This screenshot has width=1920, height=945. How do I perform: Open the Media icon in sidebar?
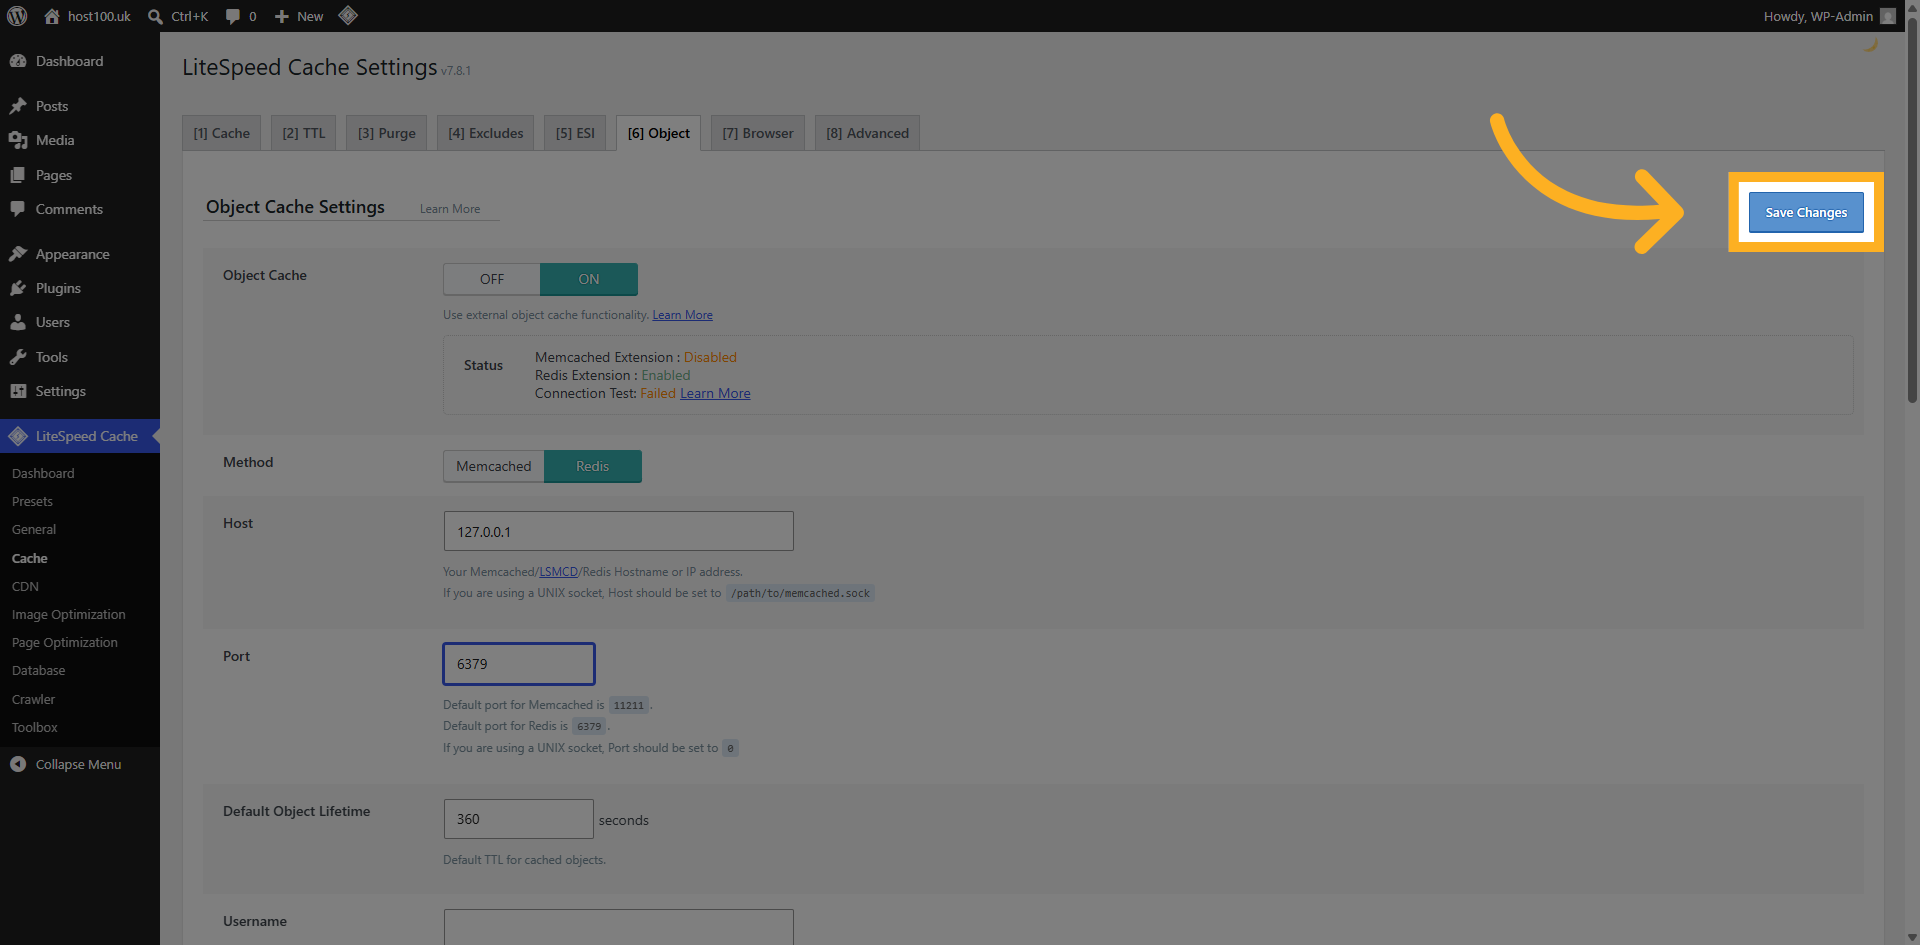[18, 140]
